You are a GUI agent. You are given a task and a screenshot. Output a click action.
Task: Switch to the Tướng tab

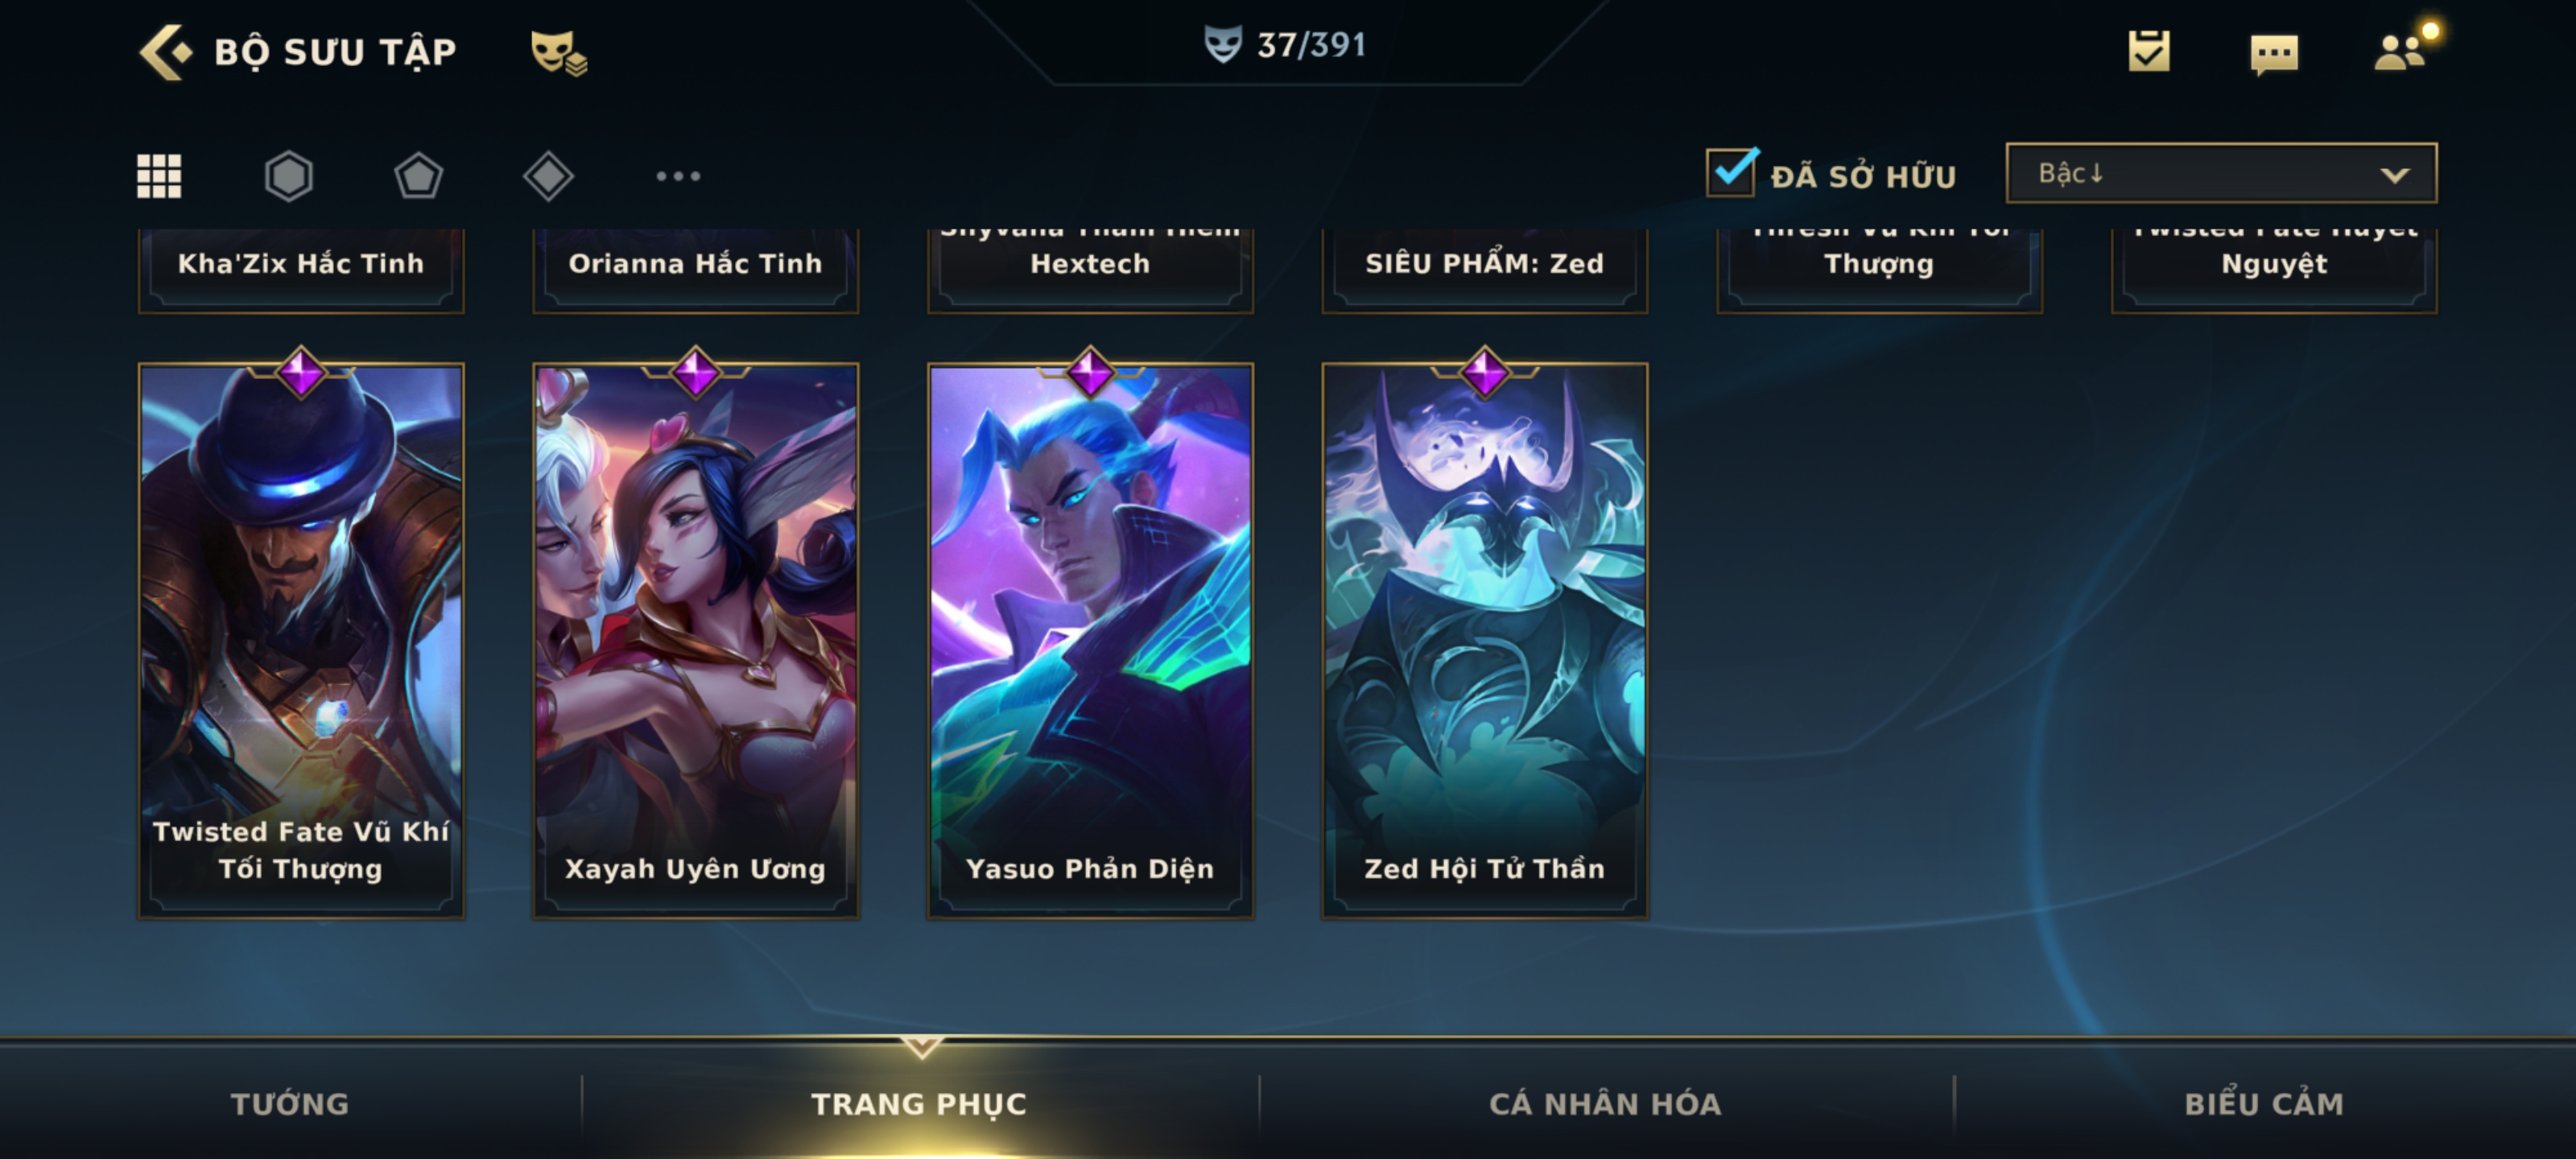point(290,1103)
